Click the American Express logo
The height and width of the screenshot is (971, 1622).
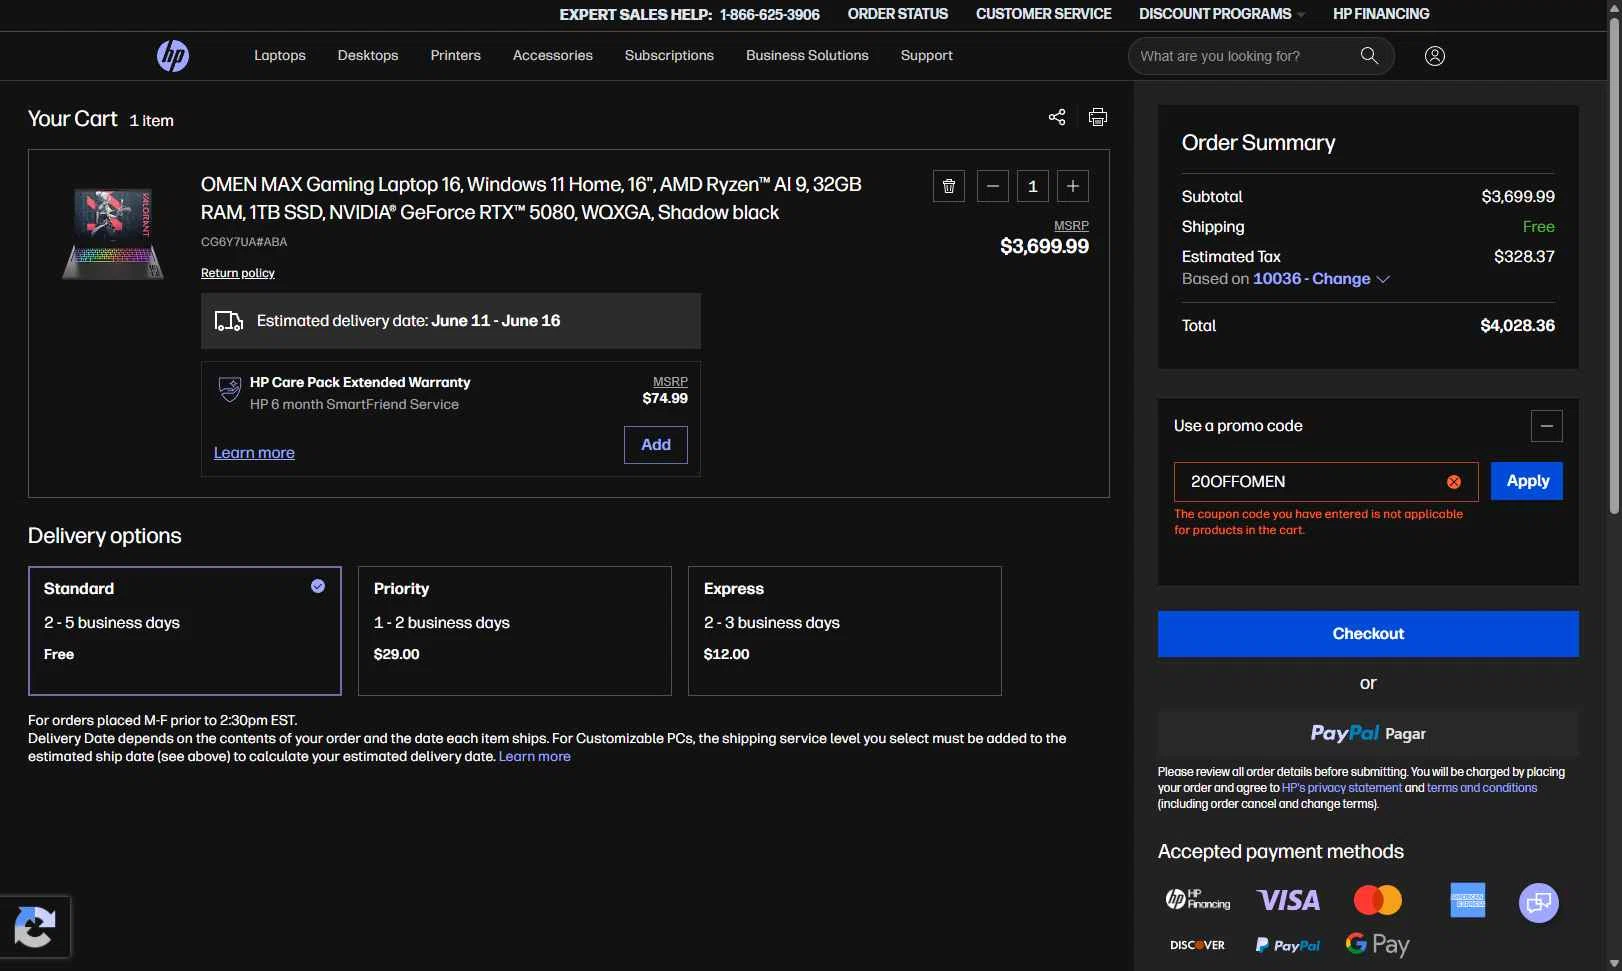(1468, 900)
